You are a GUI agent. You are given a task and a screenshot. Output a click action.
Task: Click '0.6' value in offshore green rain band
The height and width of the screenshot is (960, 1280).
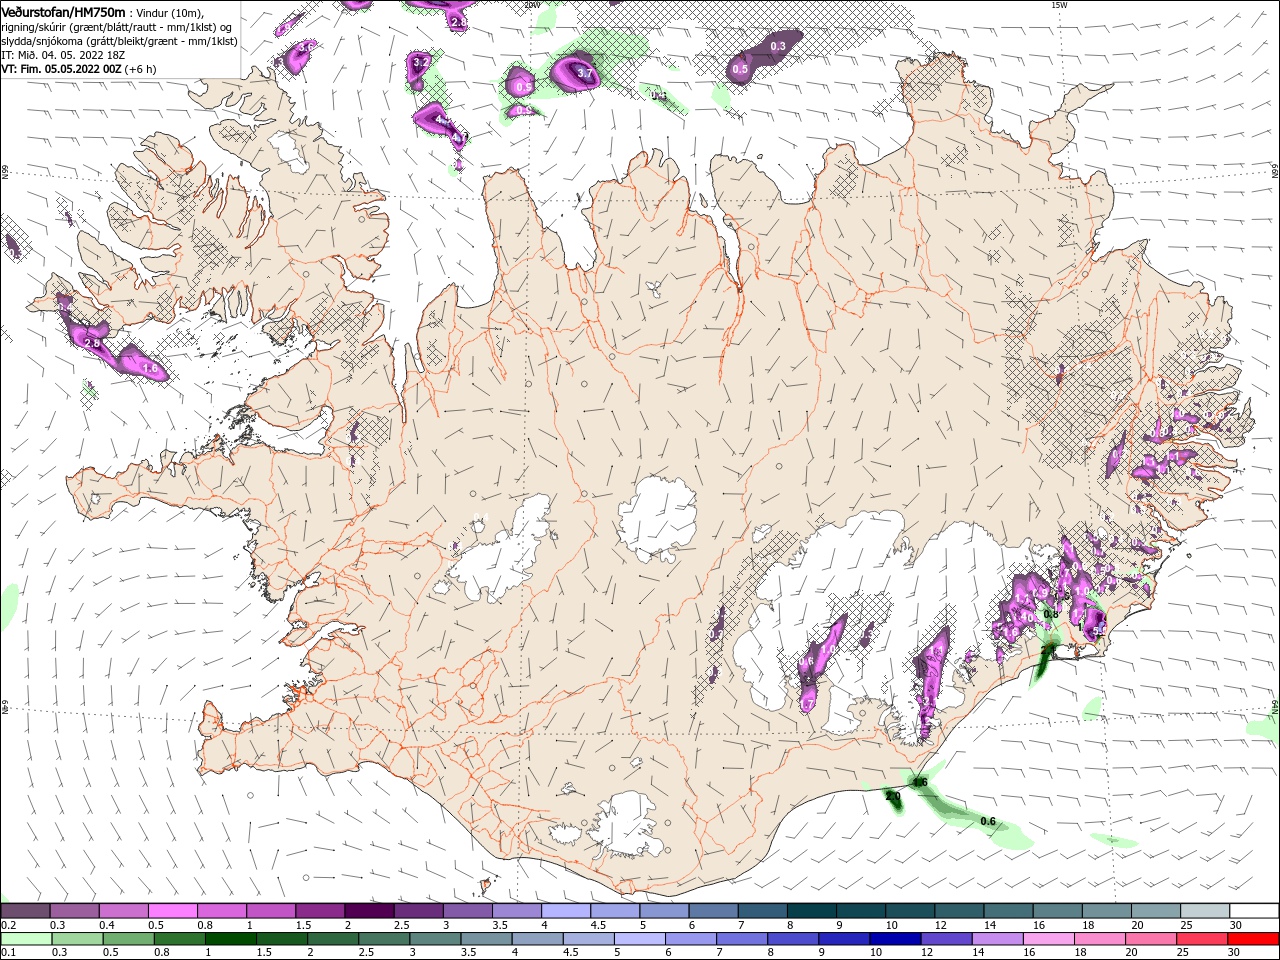tap(988, 821)
